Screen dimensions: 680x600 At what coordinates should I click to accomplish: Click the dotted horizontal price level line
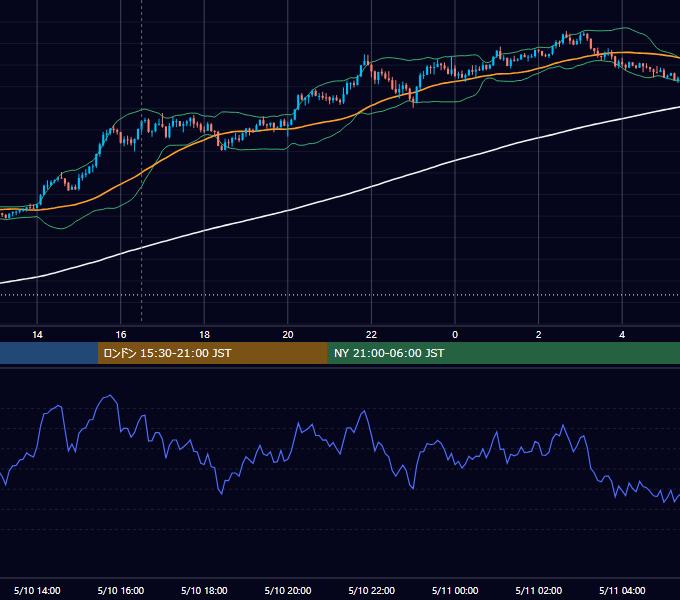click(x=340, y=295)
